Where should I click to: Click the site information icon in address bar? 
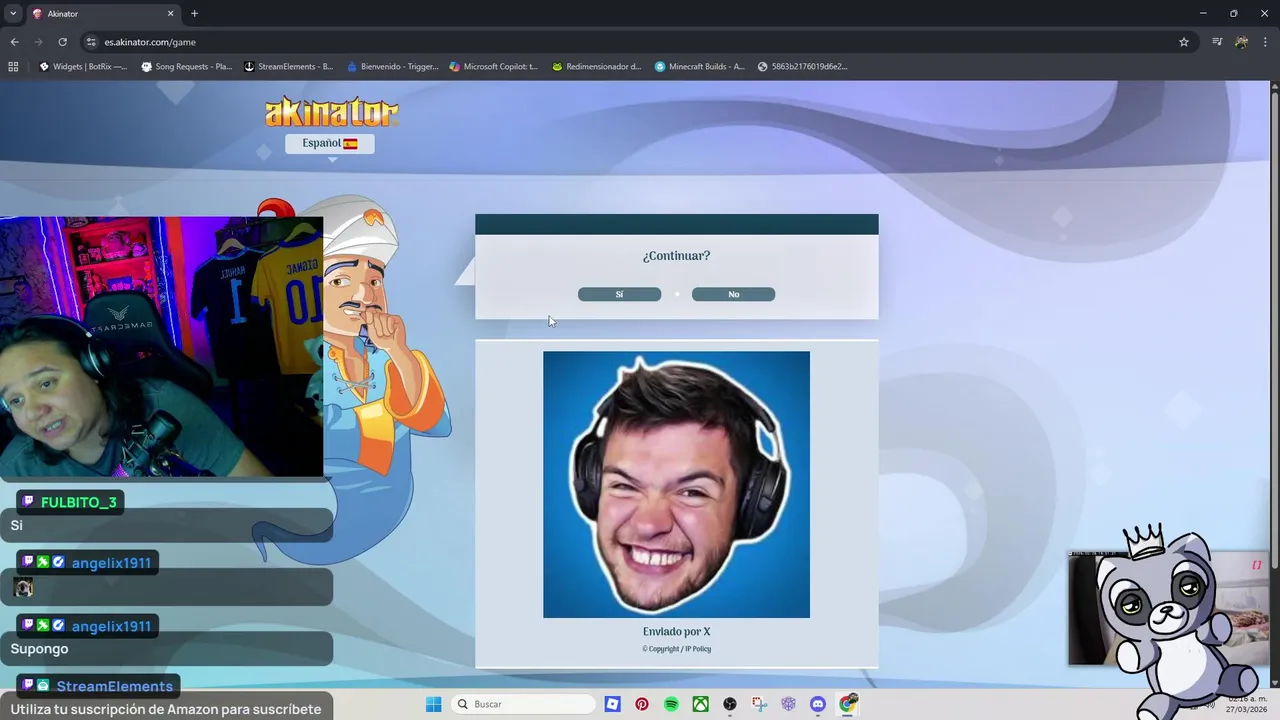pyautogui.click(x=91, y=42)
